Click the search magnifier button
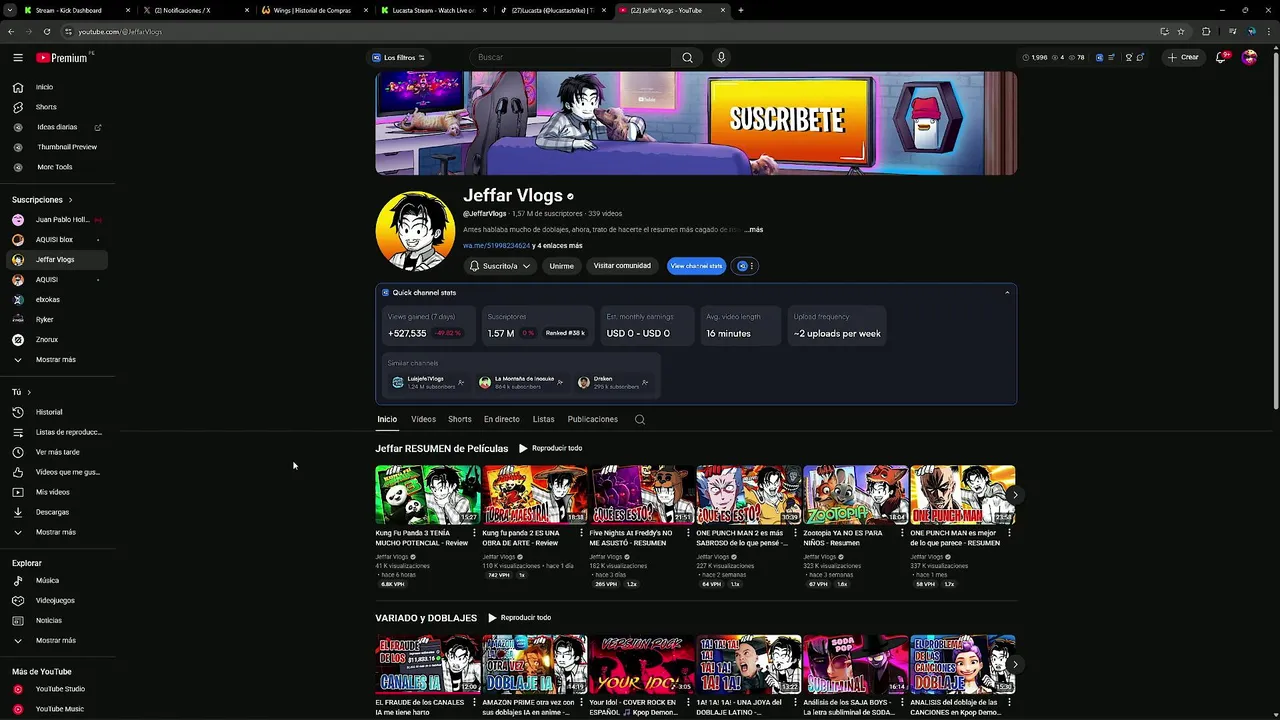Screen dimensions: 1280x720 (x=687, y=57)
